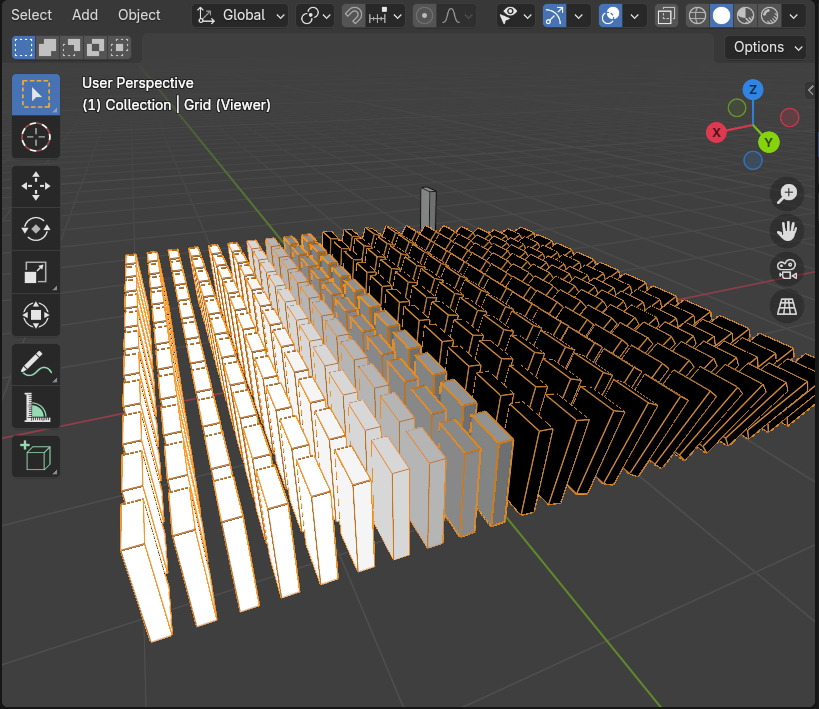
Task: Open the Object menu
Action: click(x=139, y=15)
